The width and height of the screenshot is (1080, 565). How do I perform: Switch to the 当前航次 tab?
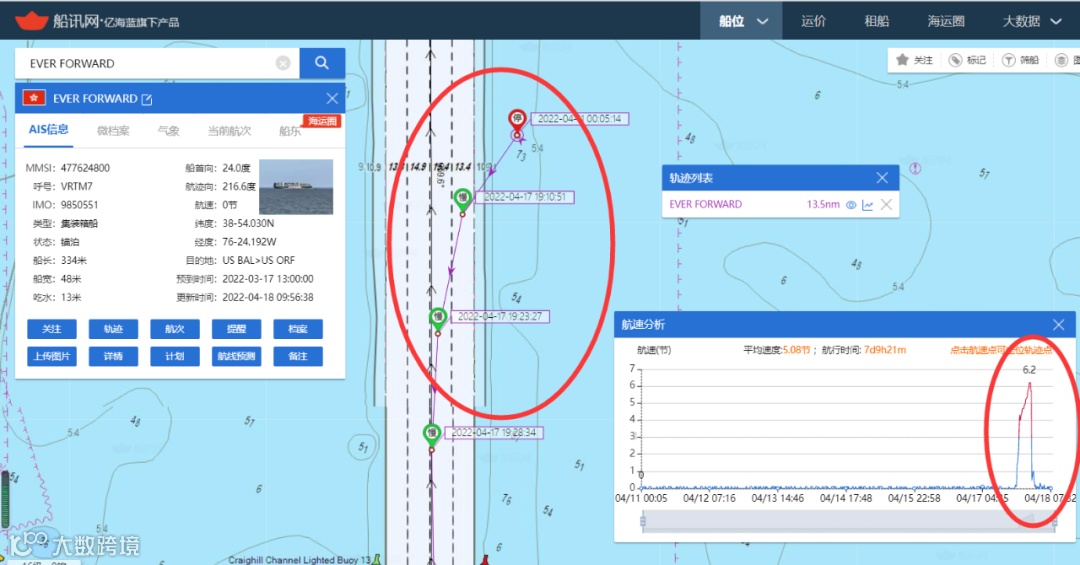pos(229,131)
